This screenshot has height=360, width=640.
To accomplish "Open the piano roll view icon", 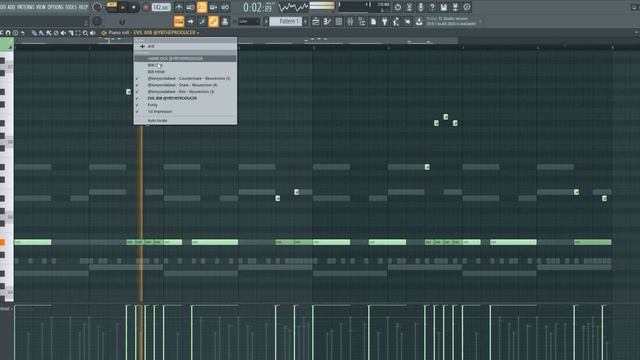I will [327, 22].
